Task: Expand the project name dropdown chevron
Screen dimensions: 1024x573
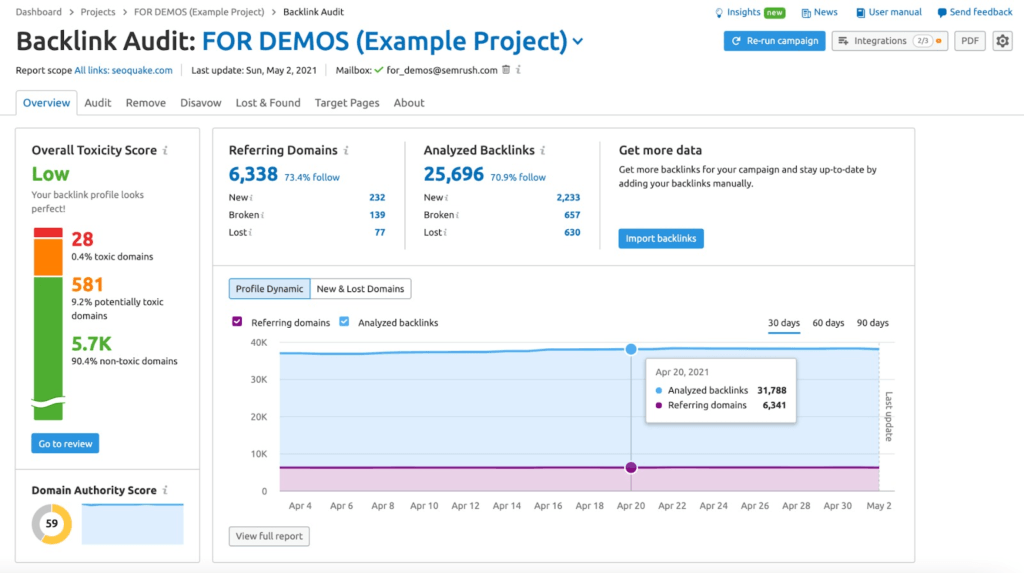Action: (x=578, y=42)
